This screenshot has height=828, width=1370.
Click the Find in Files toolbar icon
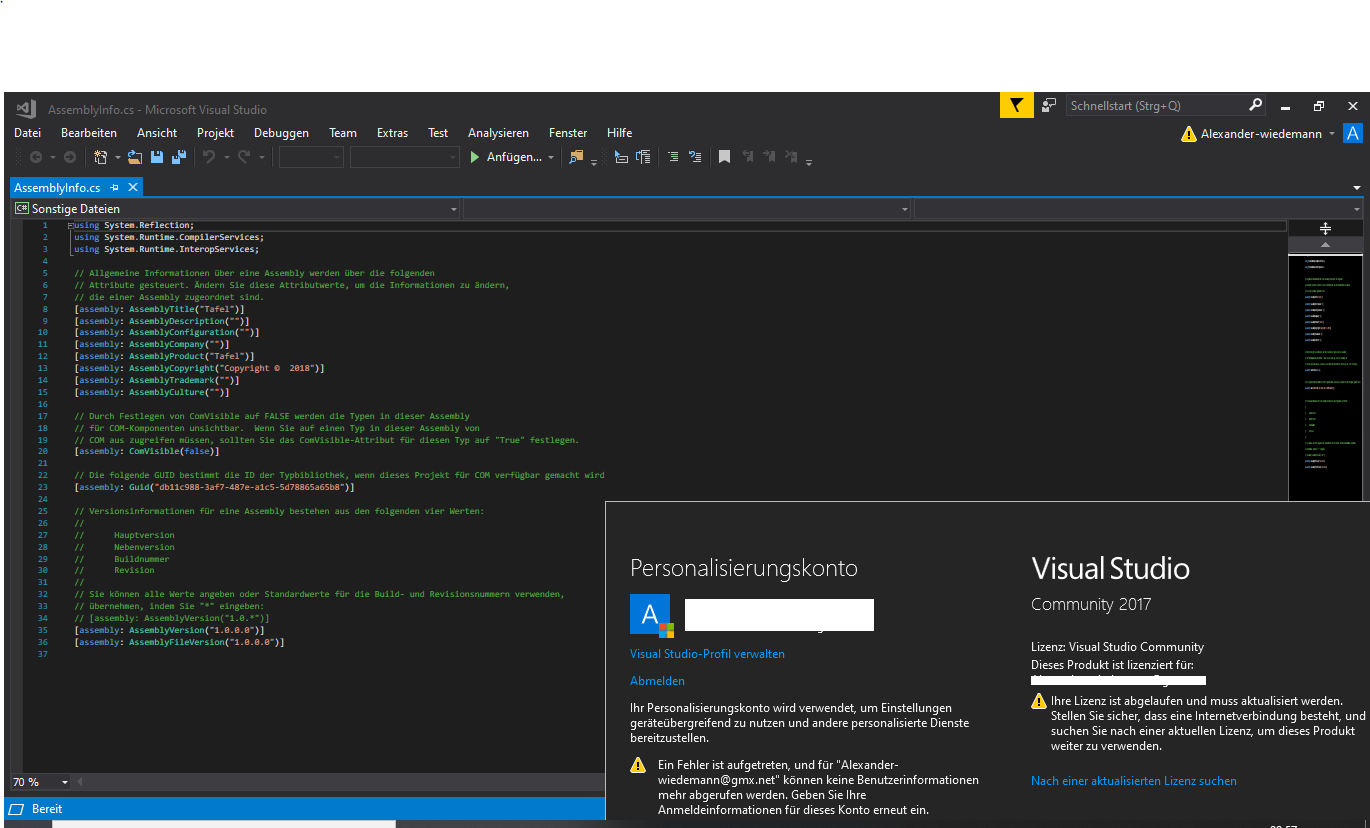pyautogui.click(x=575, y=157)
